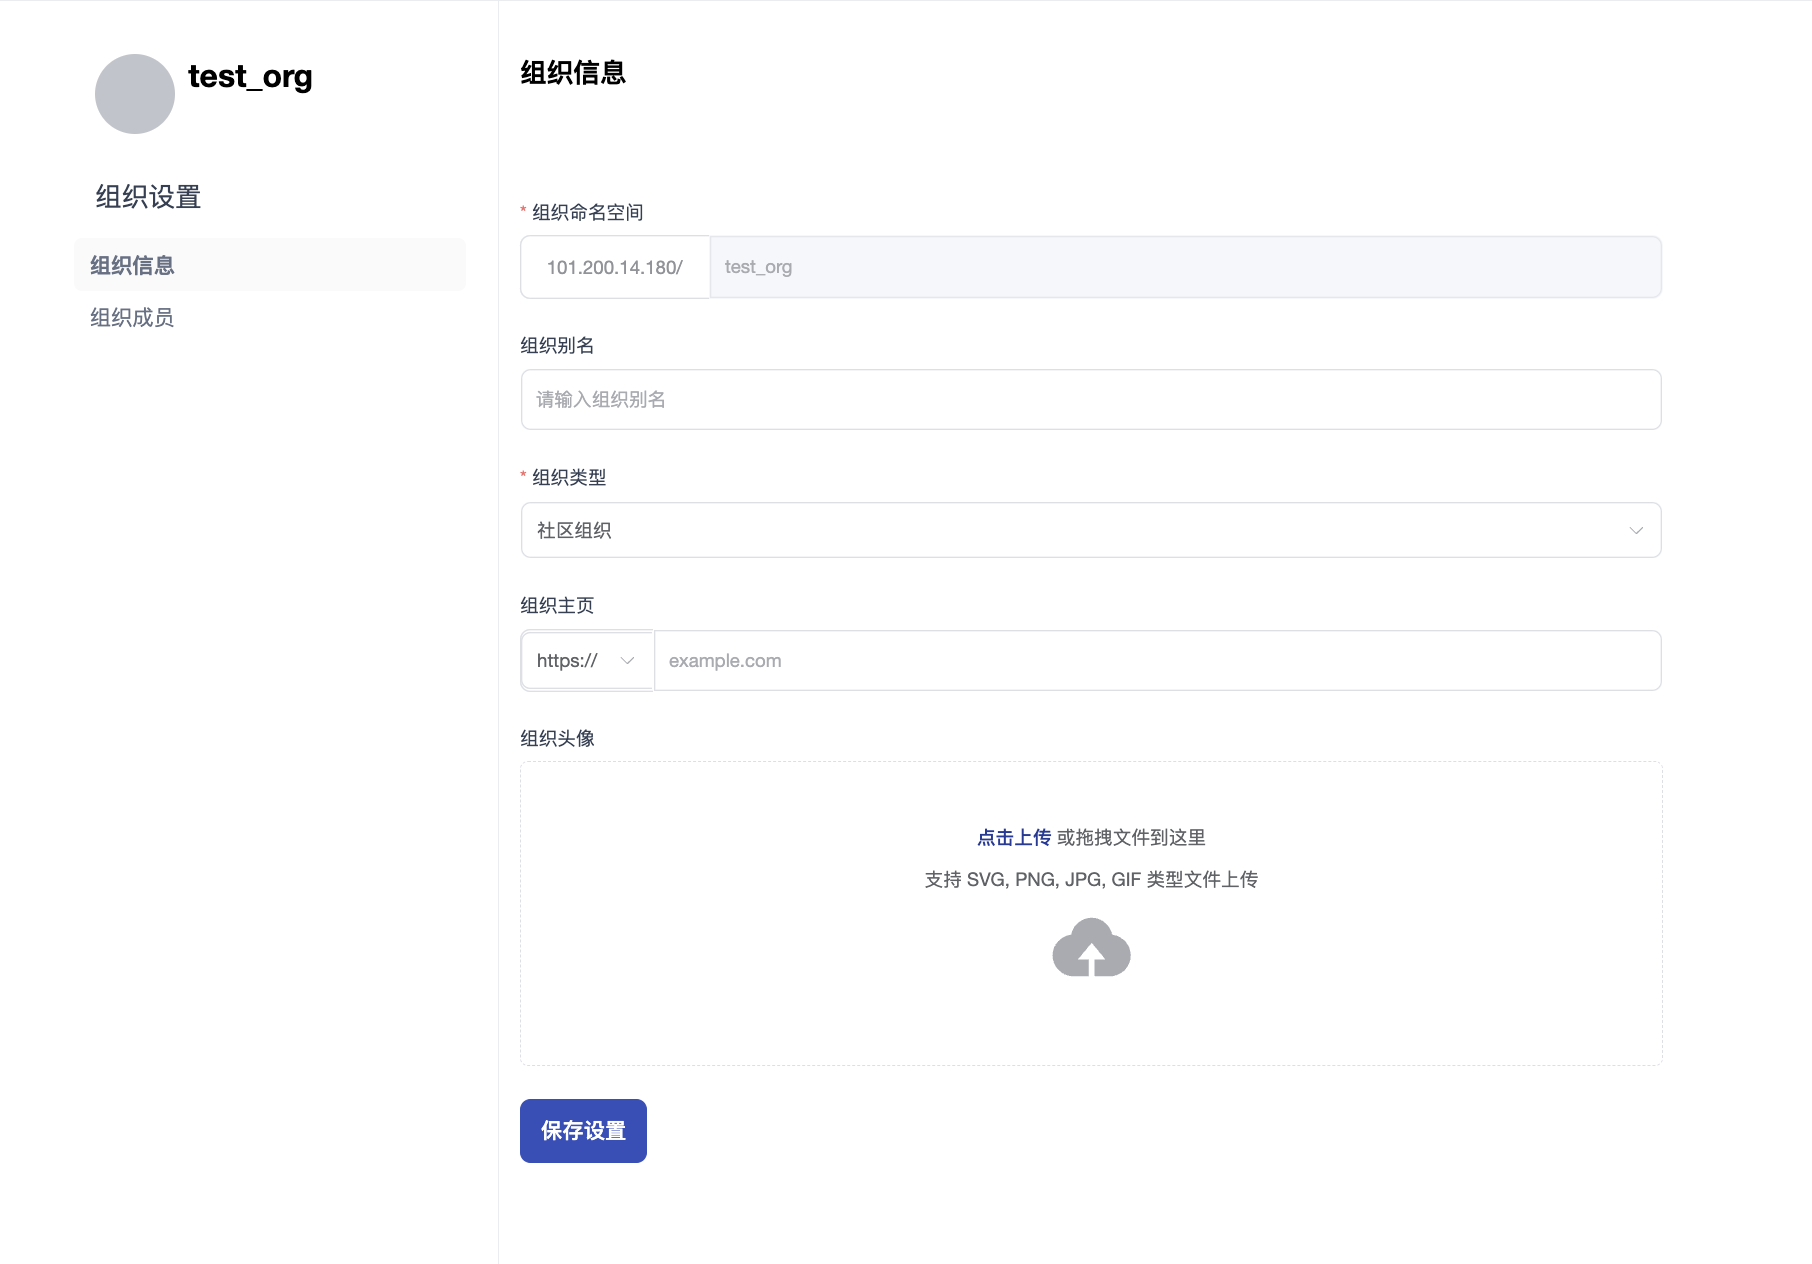The image size is (1812, 1264).
Task: Open the 社区组织 type dropdown
Action: 1090,530
